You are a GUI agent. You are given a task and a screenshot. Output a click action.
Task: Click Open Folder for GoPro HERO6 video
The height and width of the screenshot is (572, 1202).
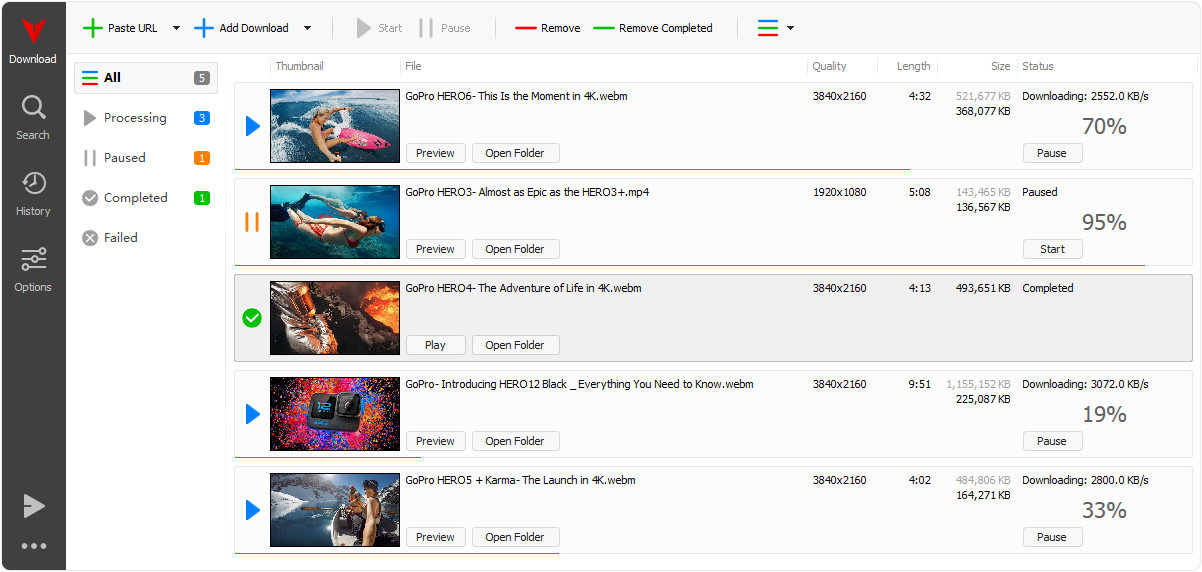(x=515, y=153)
